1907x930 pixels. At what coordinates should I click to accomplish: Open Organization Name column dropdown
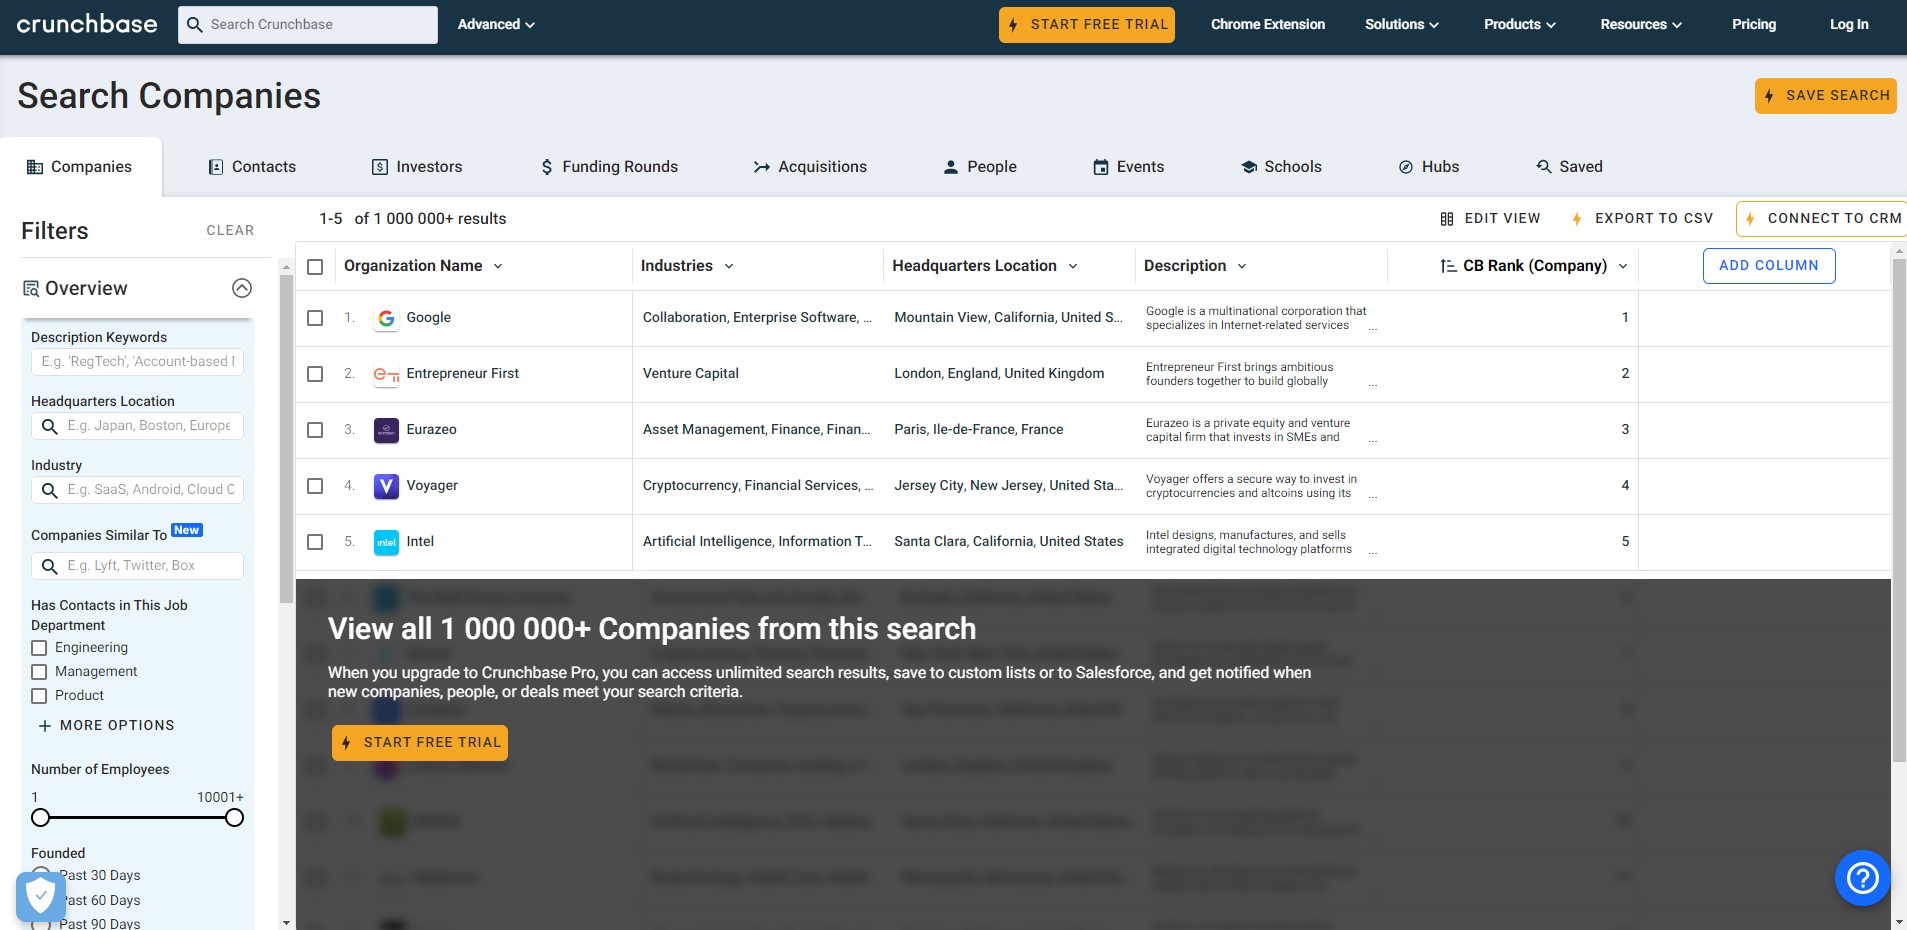point(498,266)
